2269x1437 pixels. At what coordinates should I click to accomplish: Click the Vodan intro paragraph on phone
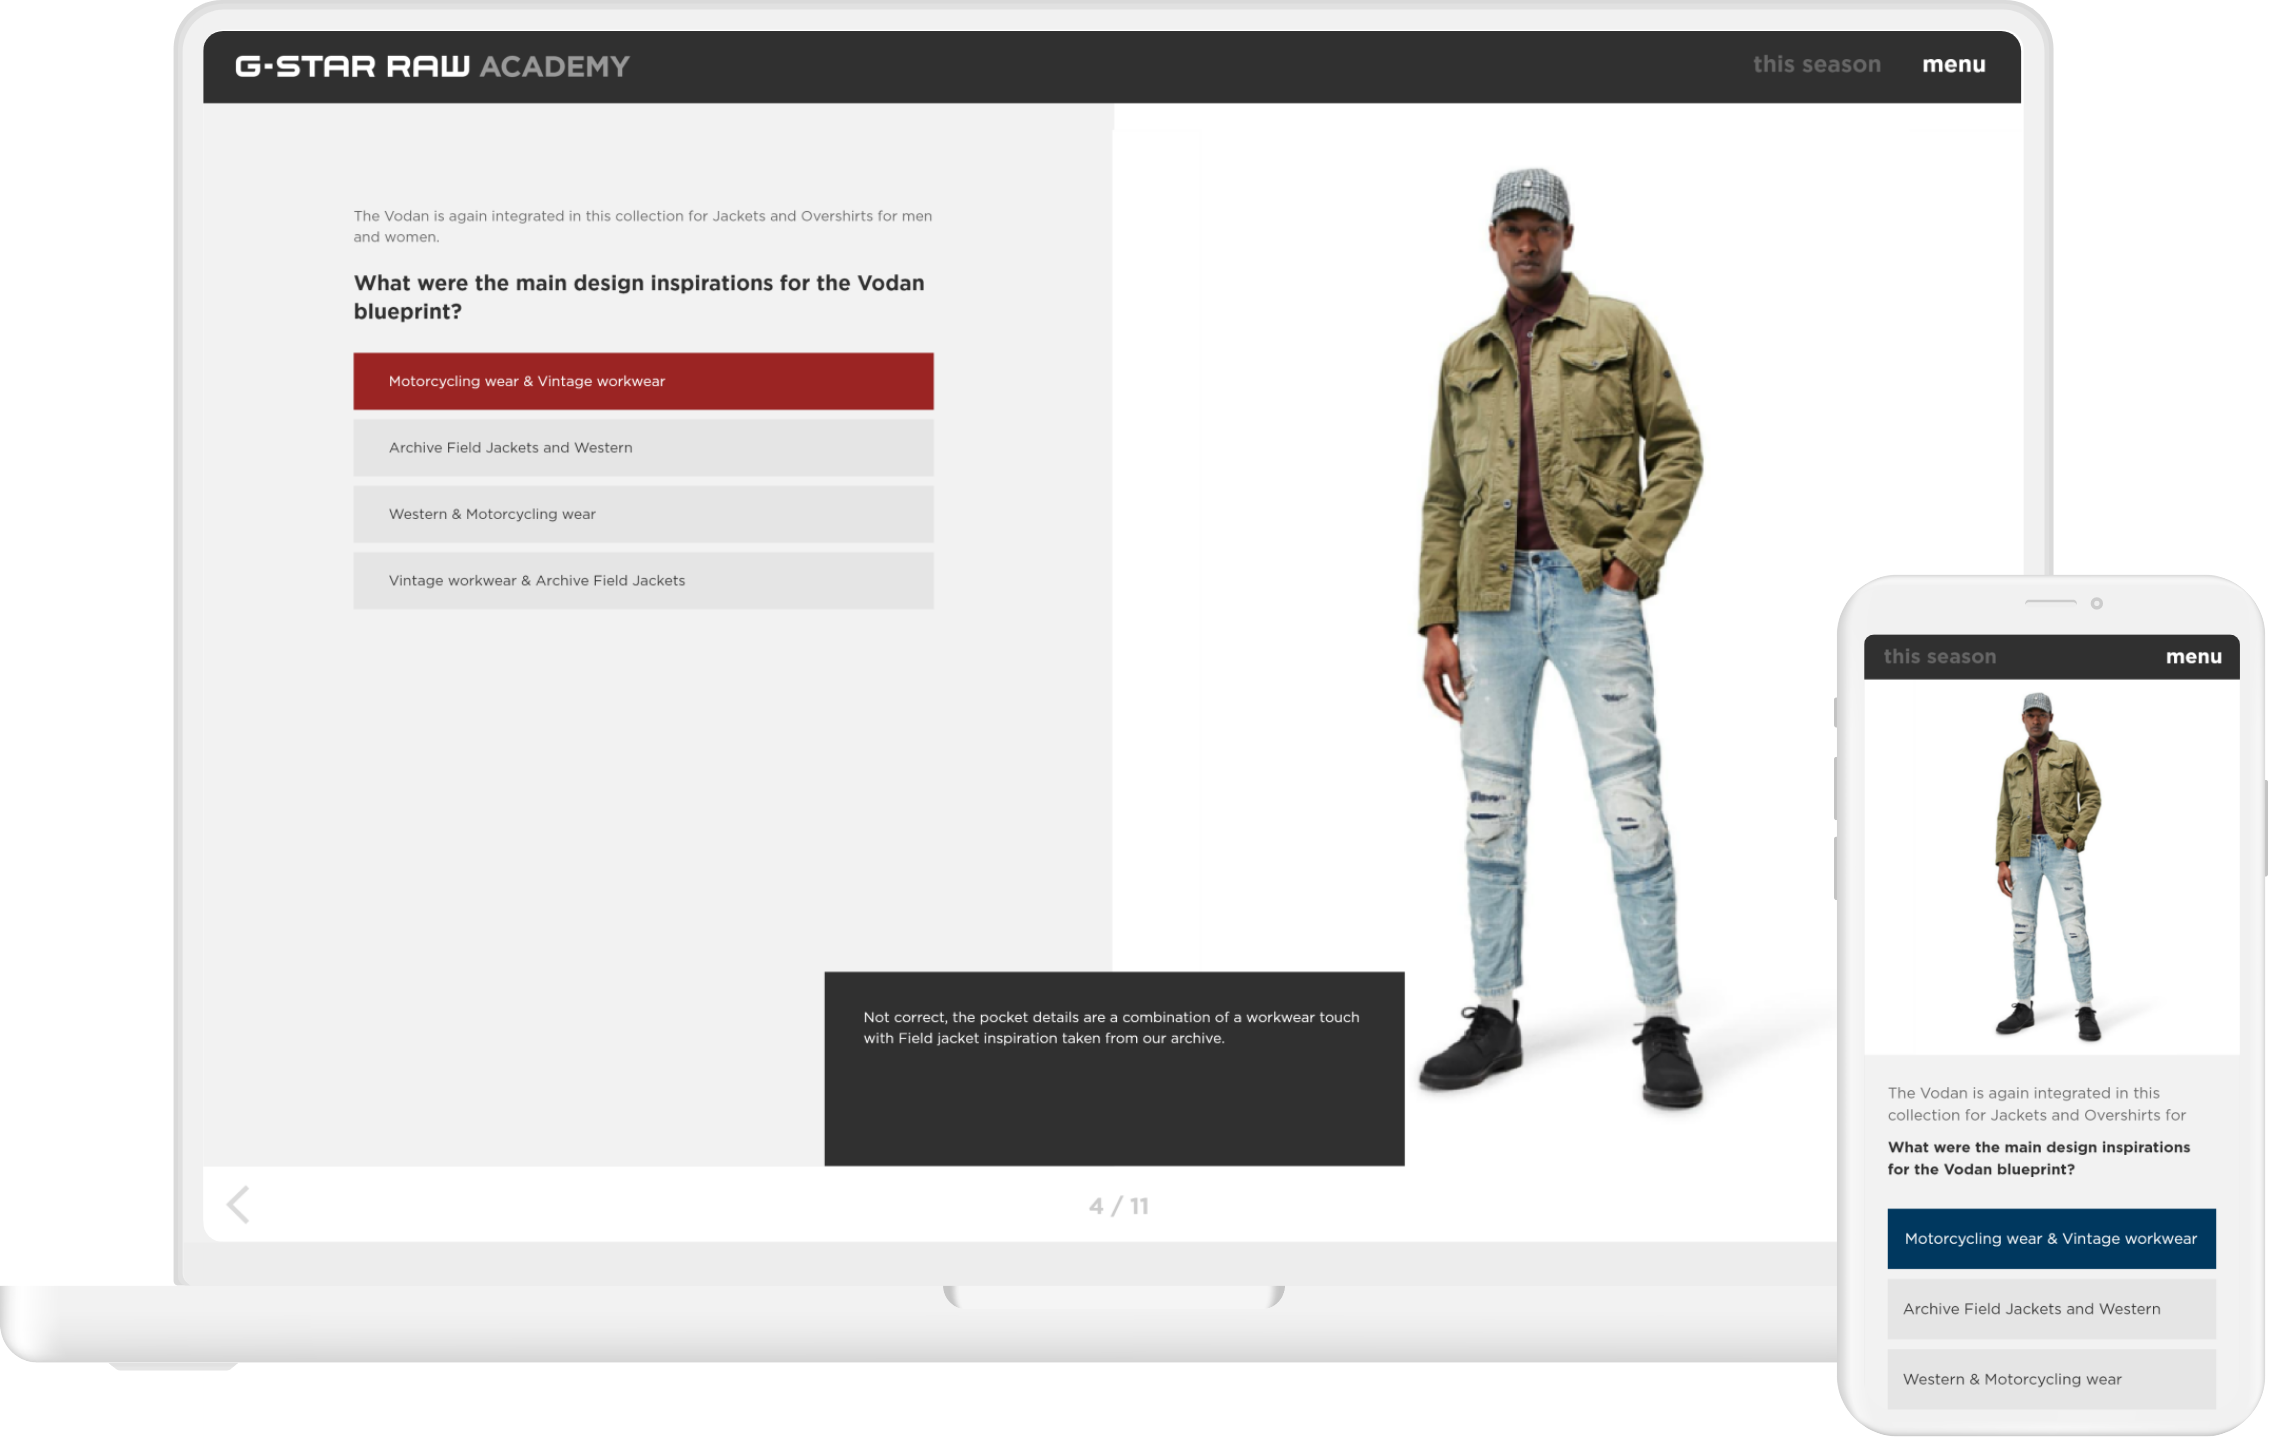2036,1104
